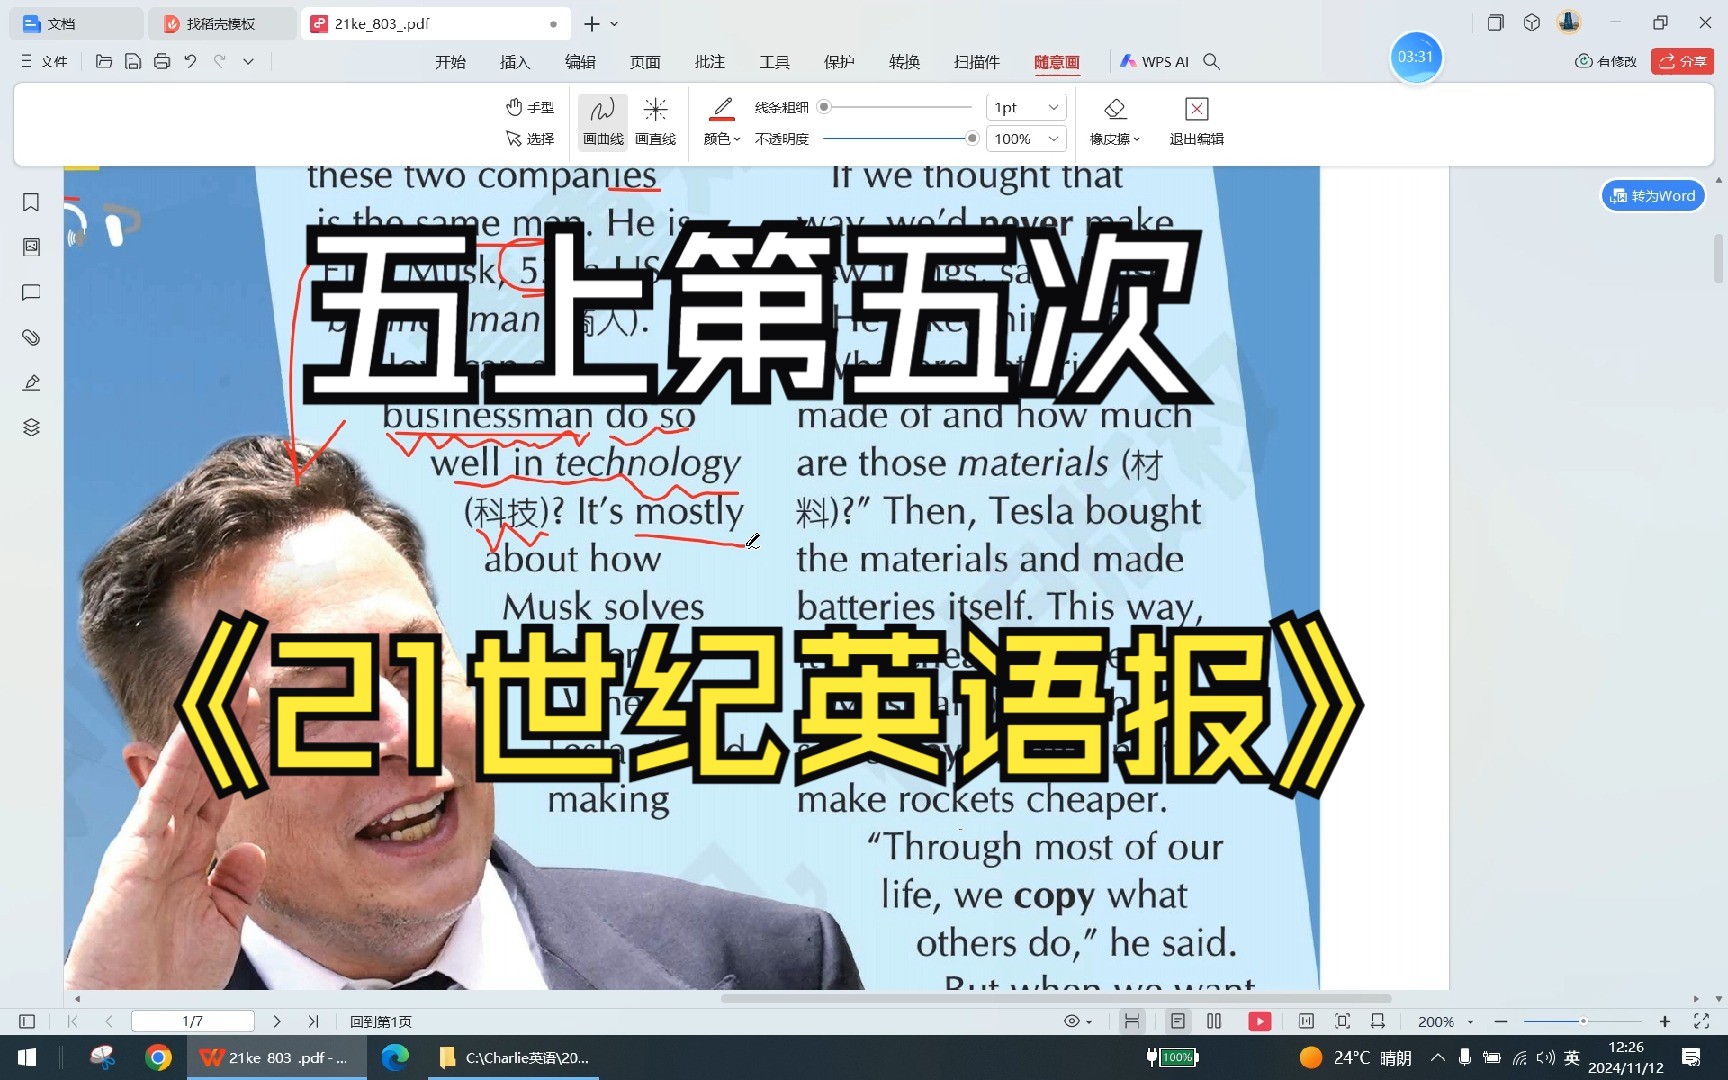The image size is (1728, 1080).
Task: Start slideshow with red play button
Action: (x=1259, y=1021)
